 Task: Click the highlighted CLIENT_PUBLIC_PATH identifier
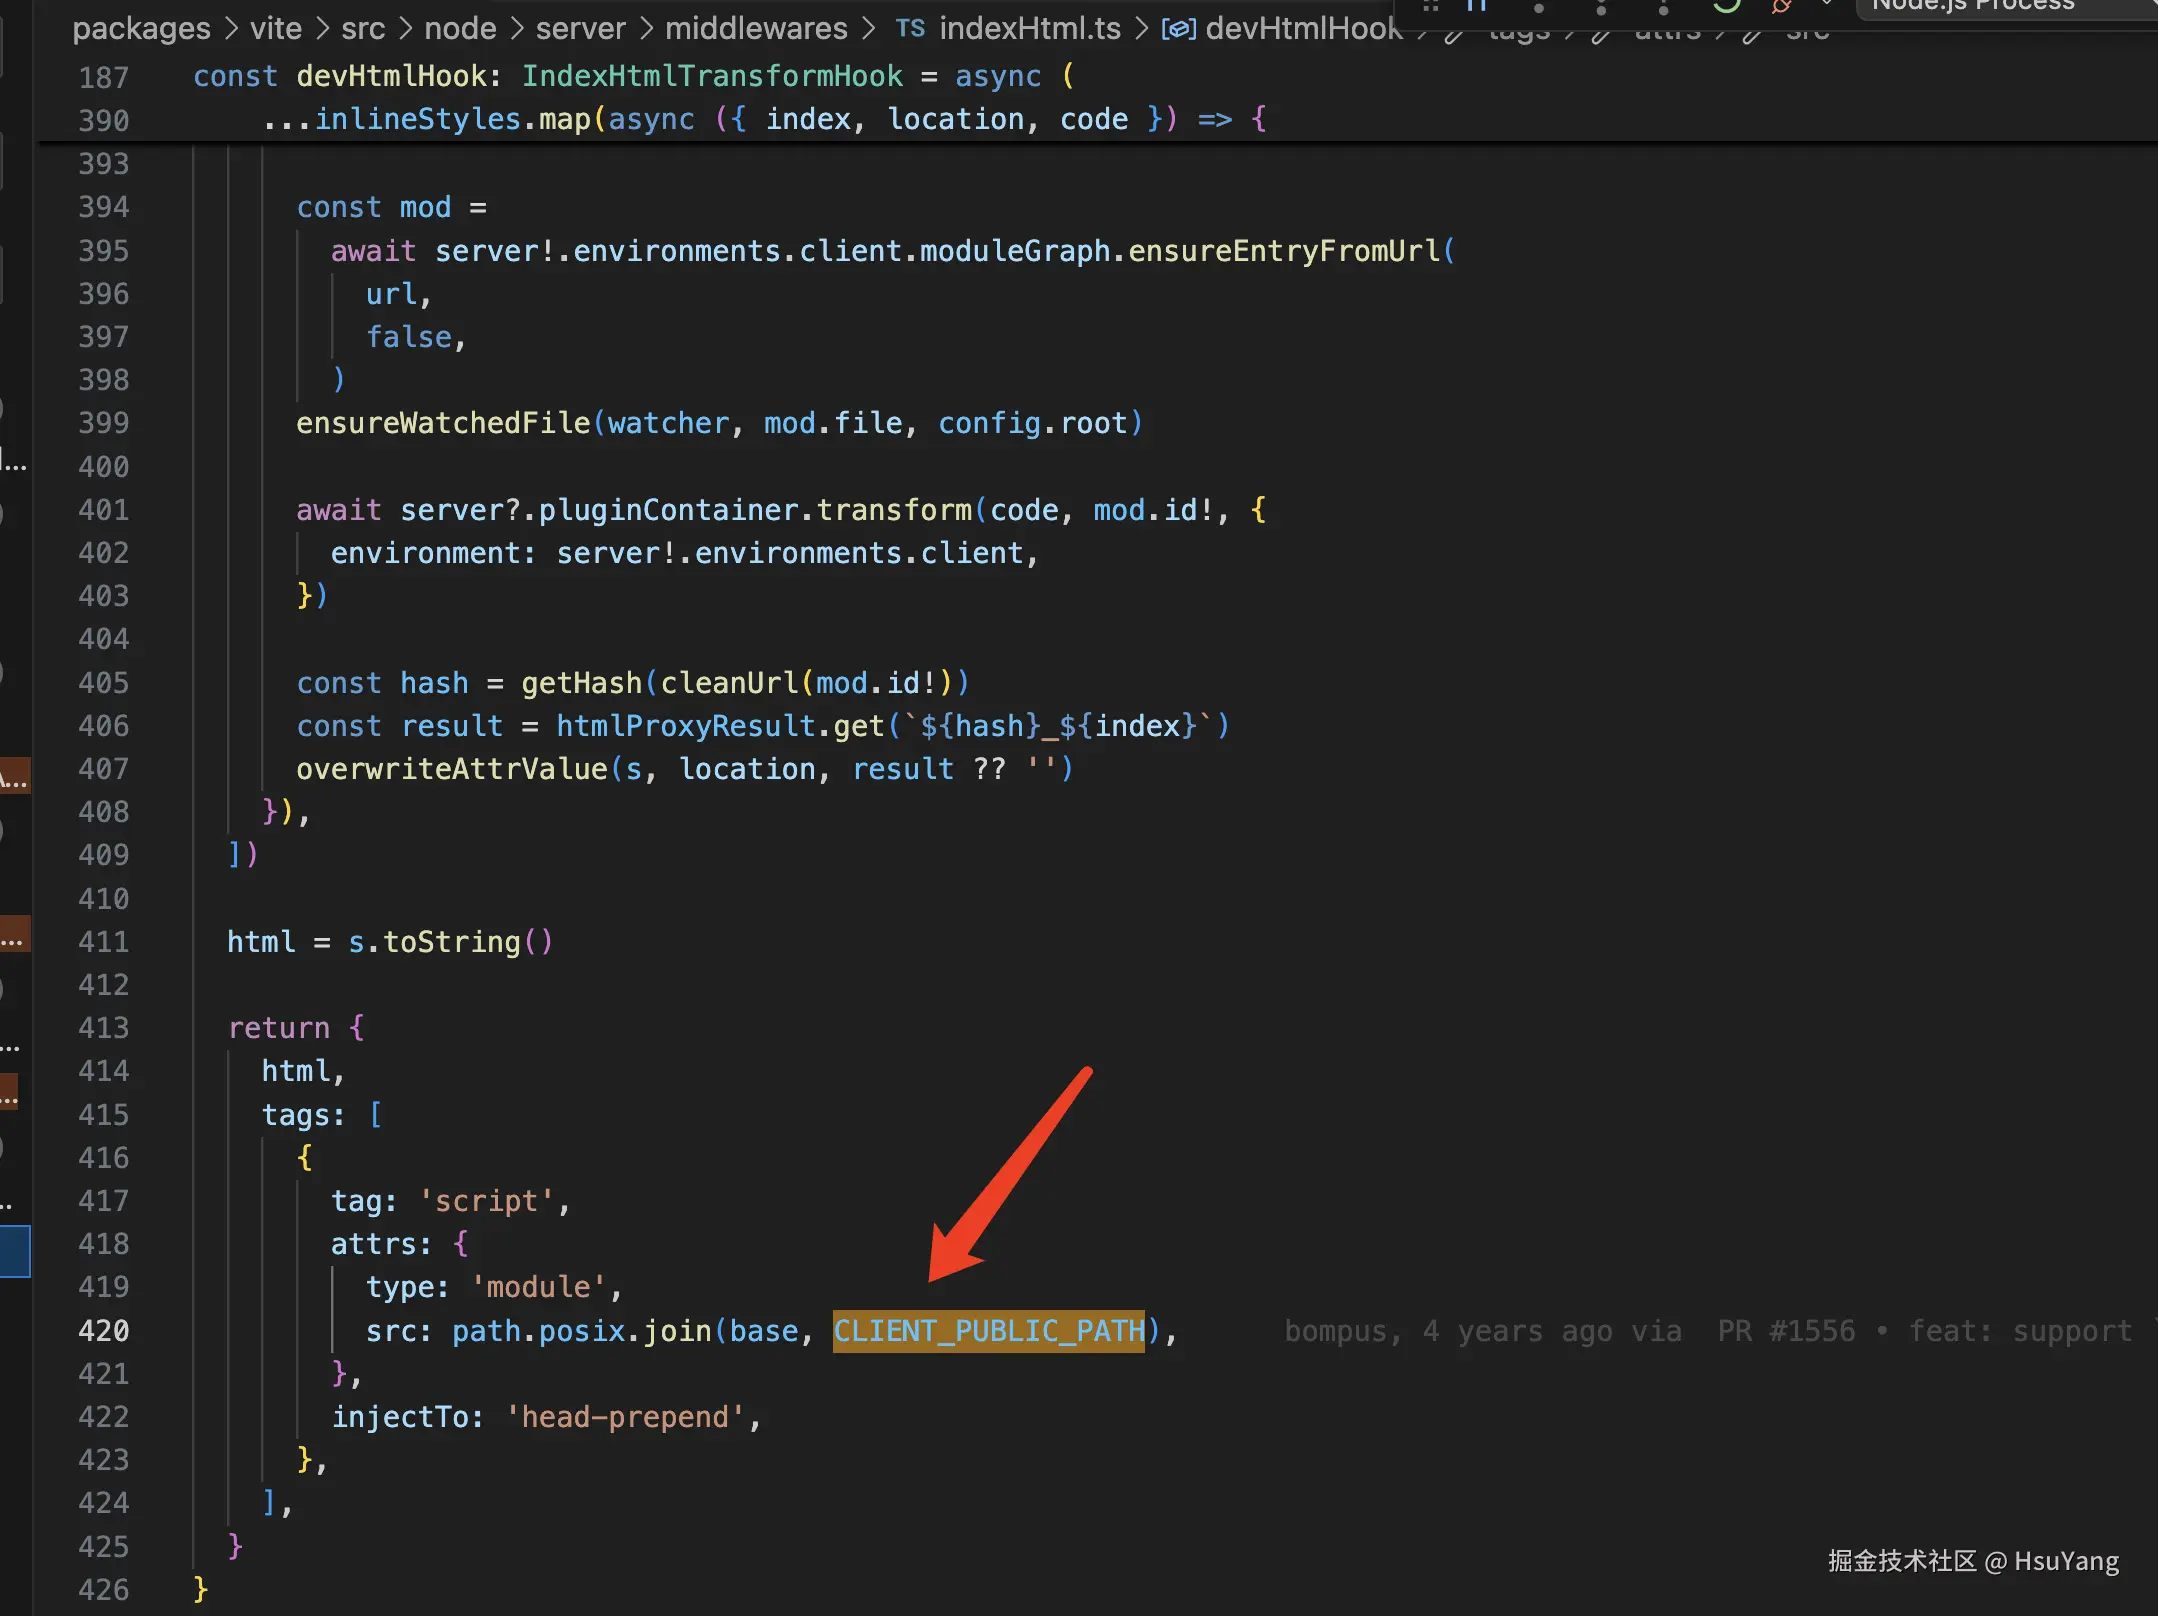point(988,1331)
